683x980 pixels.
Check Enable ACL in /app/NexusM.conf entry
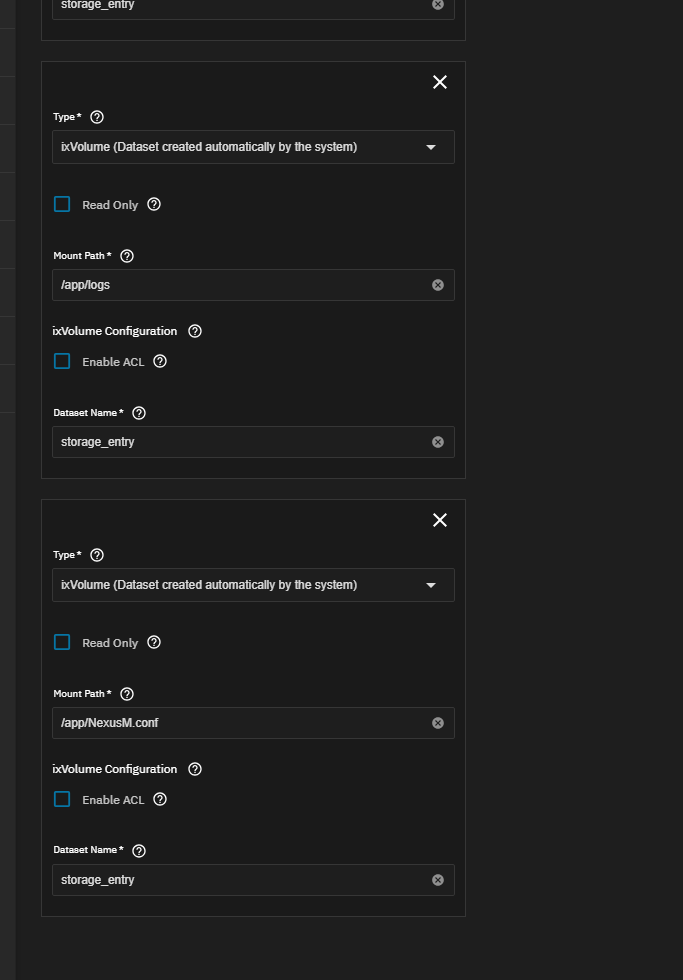point(62,799)
